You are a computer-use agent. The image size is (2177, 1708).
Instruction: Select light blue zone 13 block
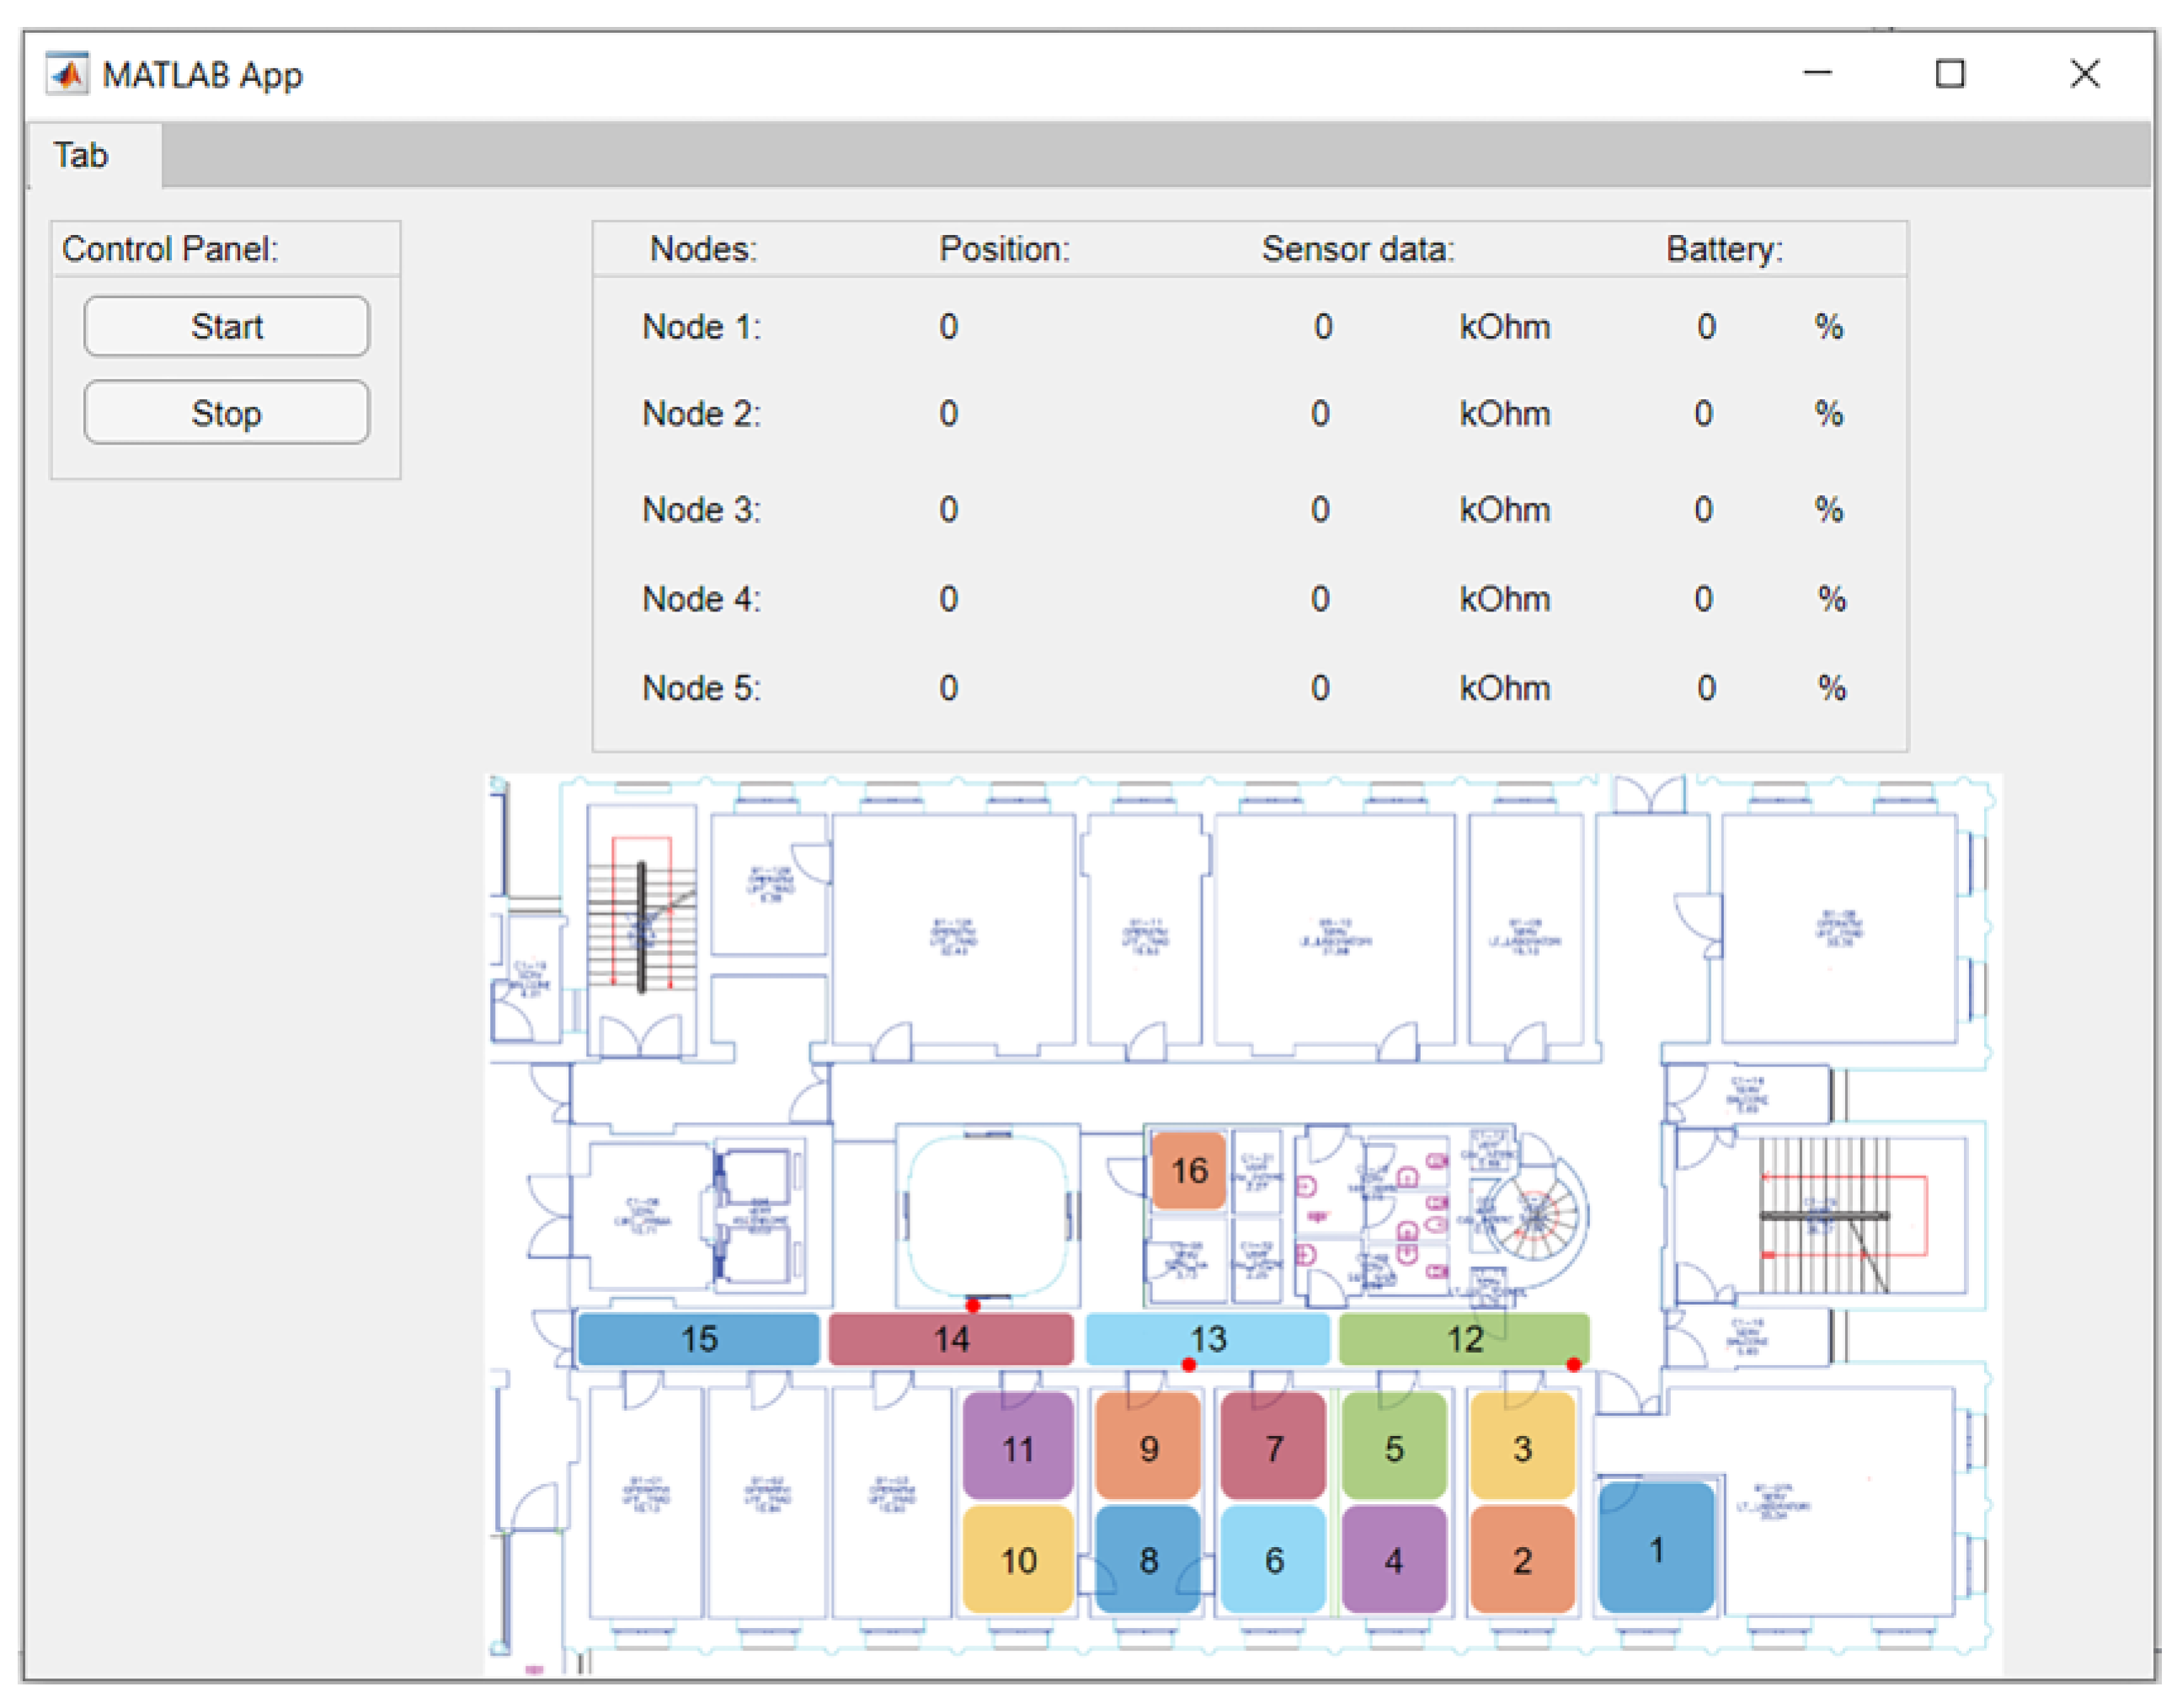coord(1208,1340)
